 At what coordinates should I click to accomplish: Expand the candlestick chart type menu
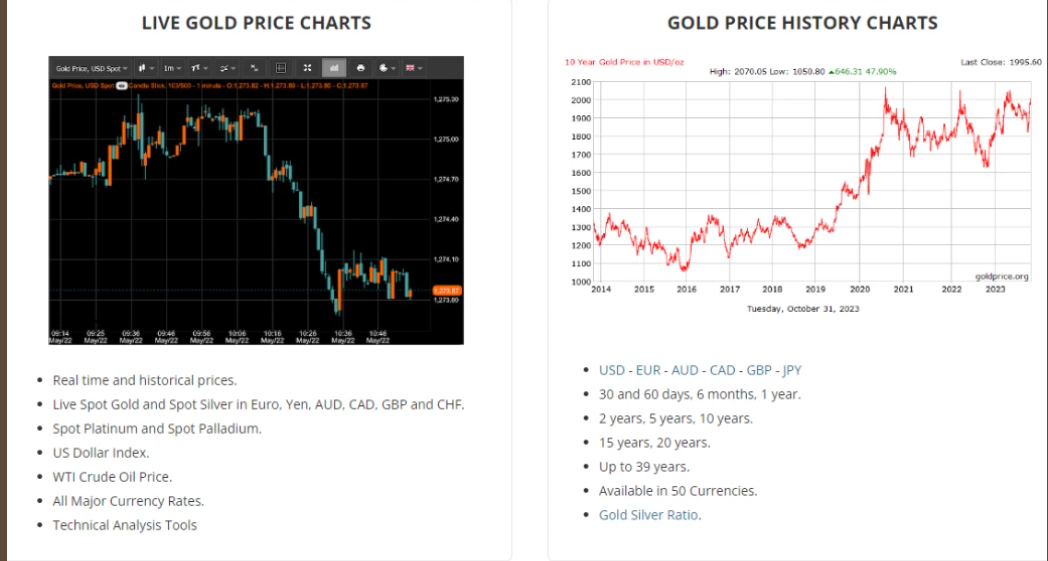(146, 68)
